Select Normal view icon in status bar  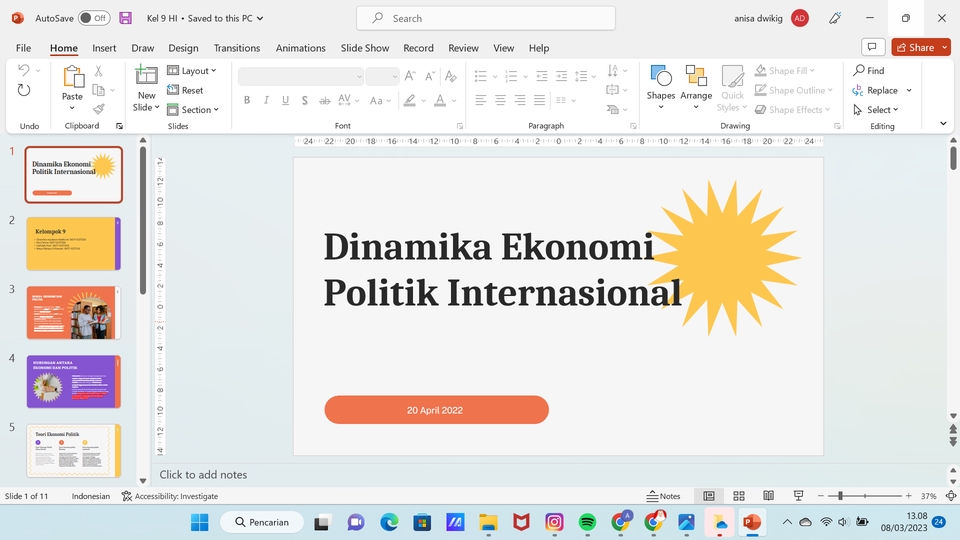point(709,496)
